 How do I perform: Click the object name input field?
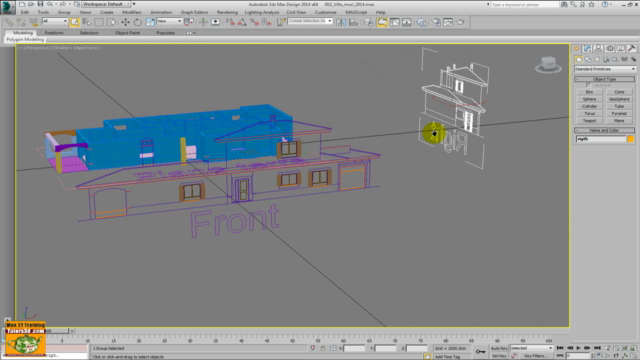(x=600, y=139)
